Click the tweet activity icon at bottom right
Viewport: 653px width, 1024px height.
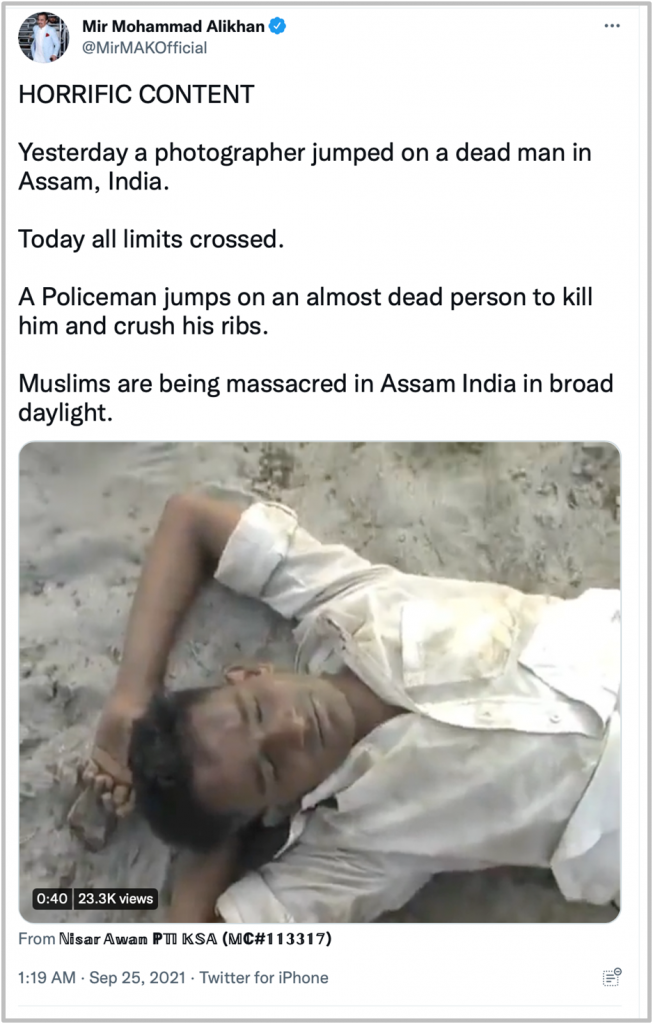612,977
